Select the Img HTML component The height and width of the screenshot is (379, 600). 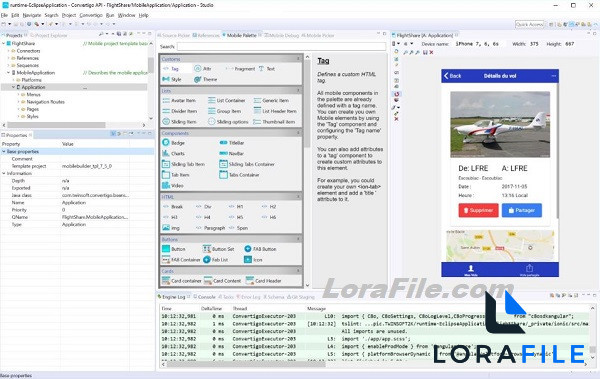point(171,228)
